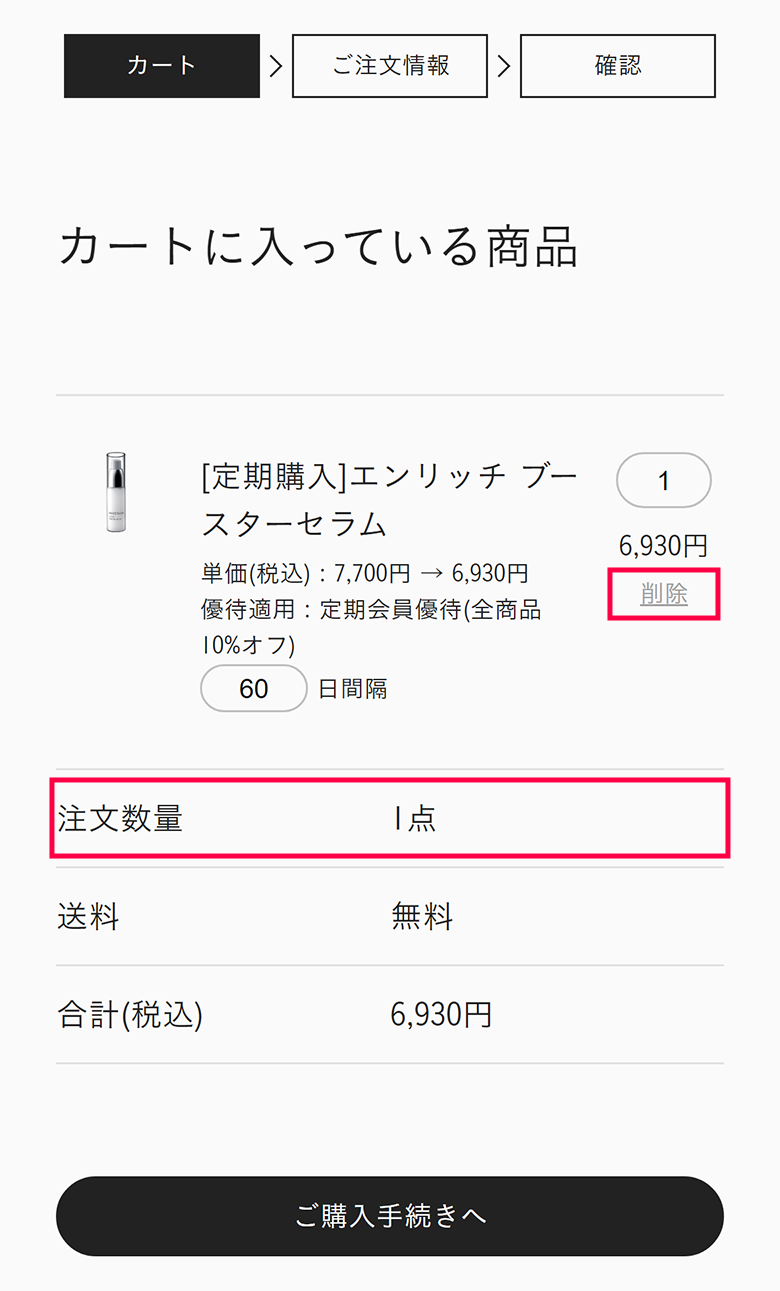The height and width of the screenshot is (1291, 780).
Task: Click the 日間隔 label beside the interval
Action: coord(353,689)
